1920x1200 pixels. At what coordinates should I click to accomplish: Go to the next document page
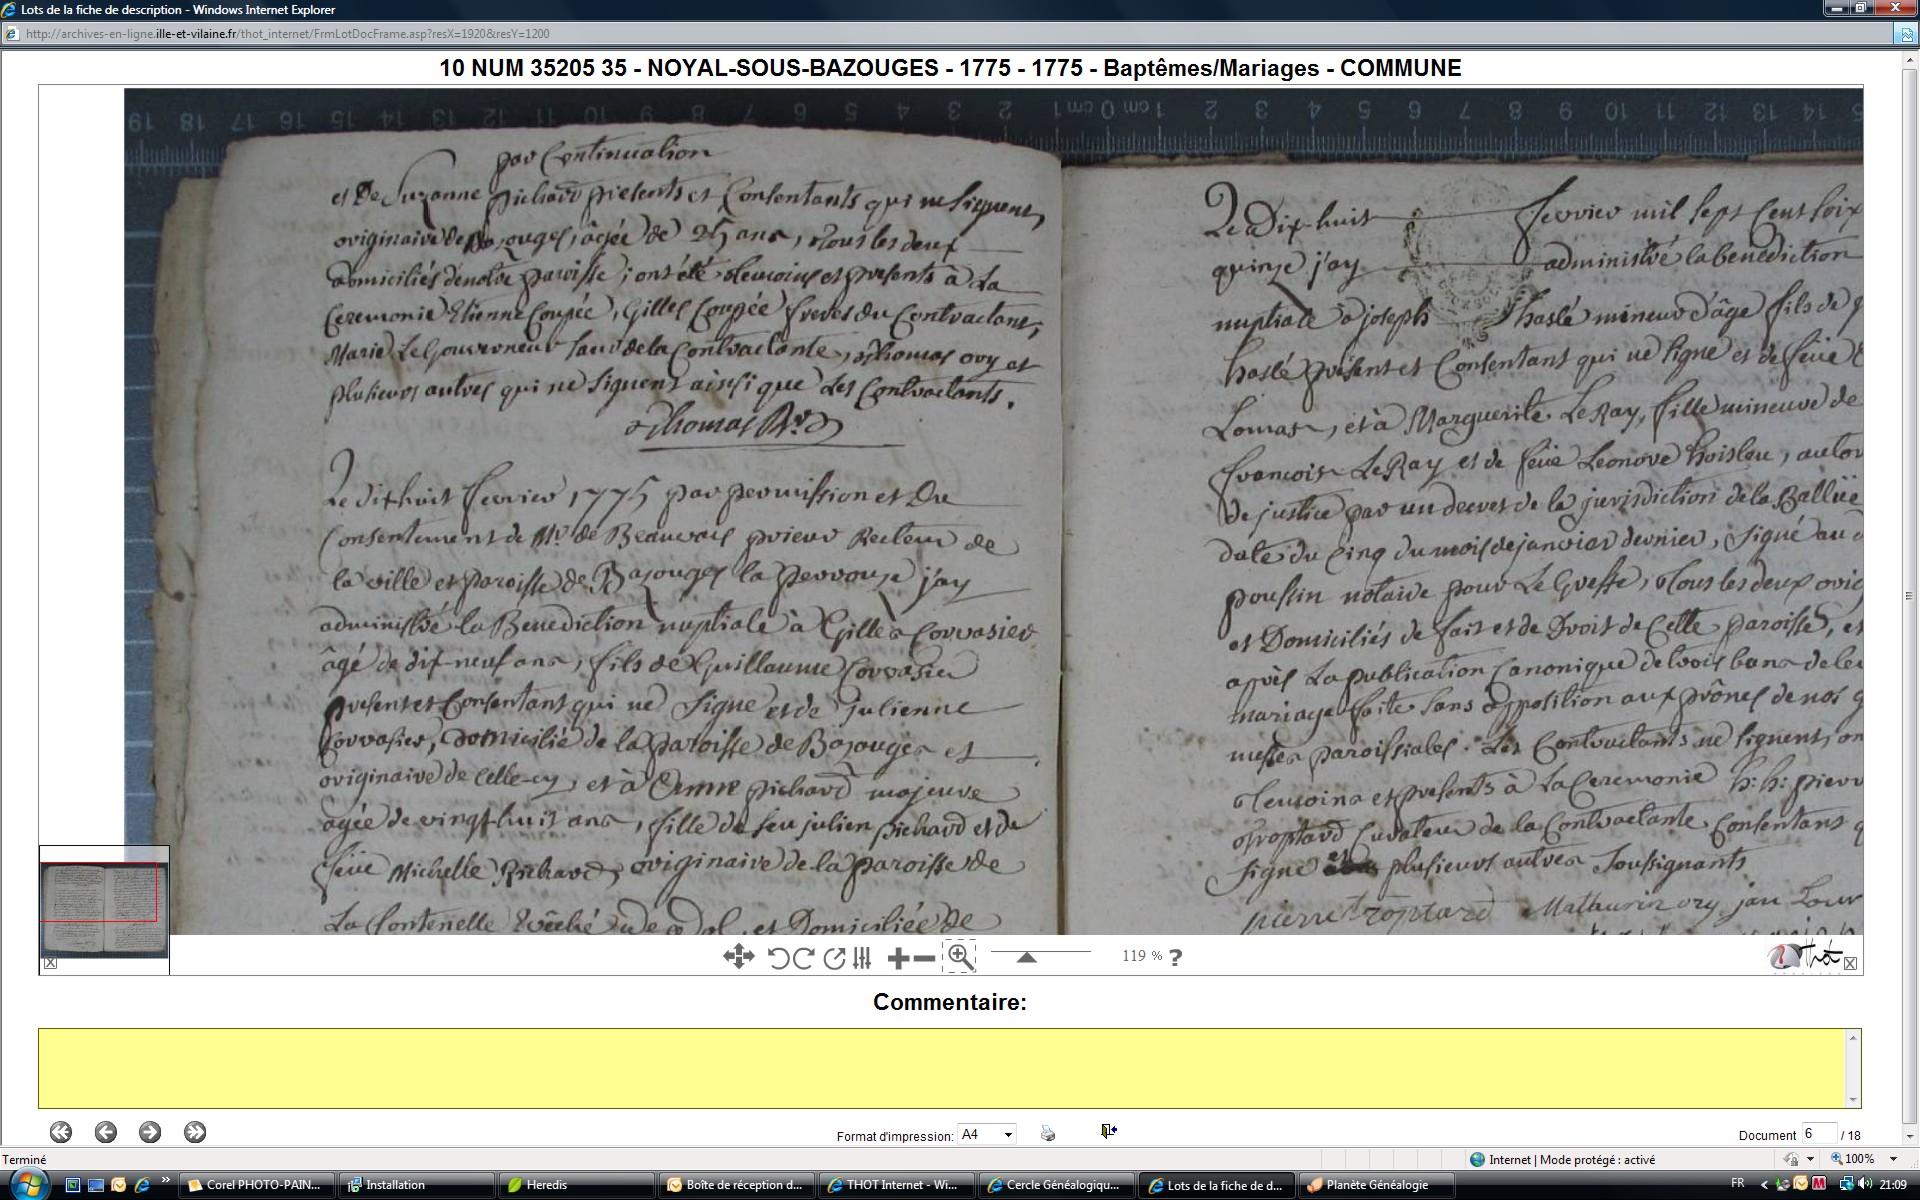(x=150, y=1132)
